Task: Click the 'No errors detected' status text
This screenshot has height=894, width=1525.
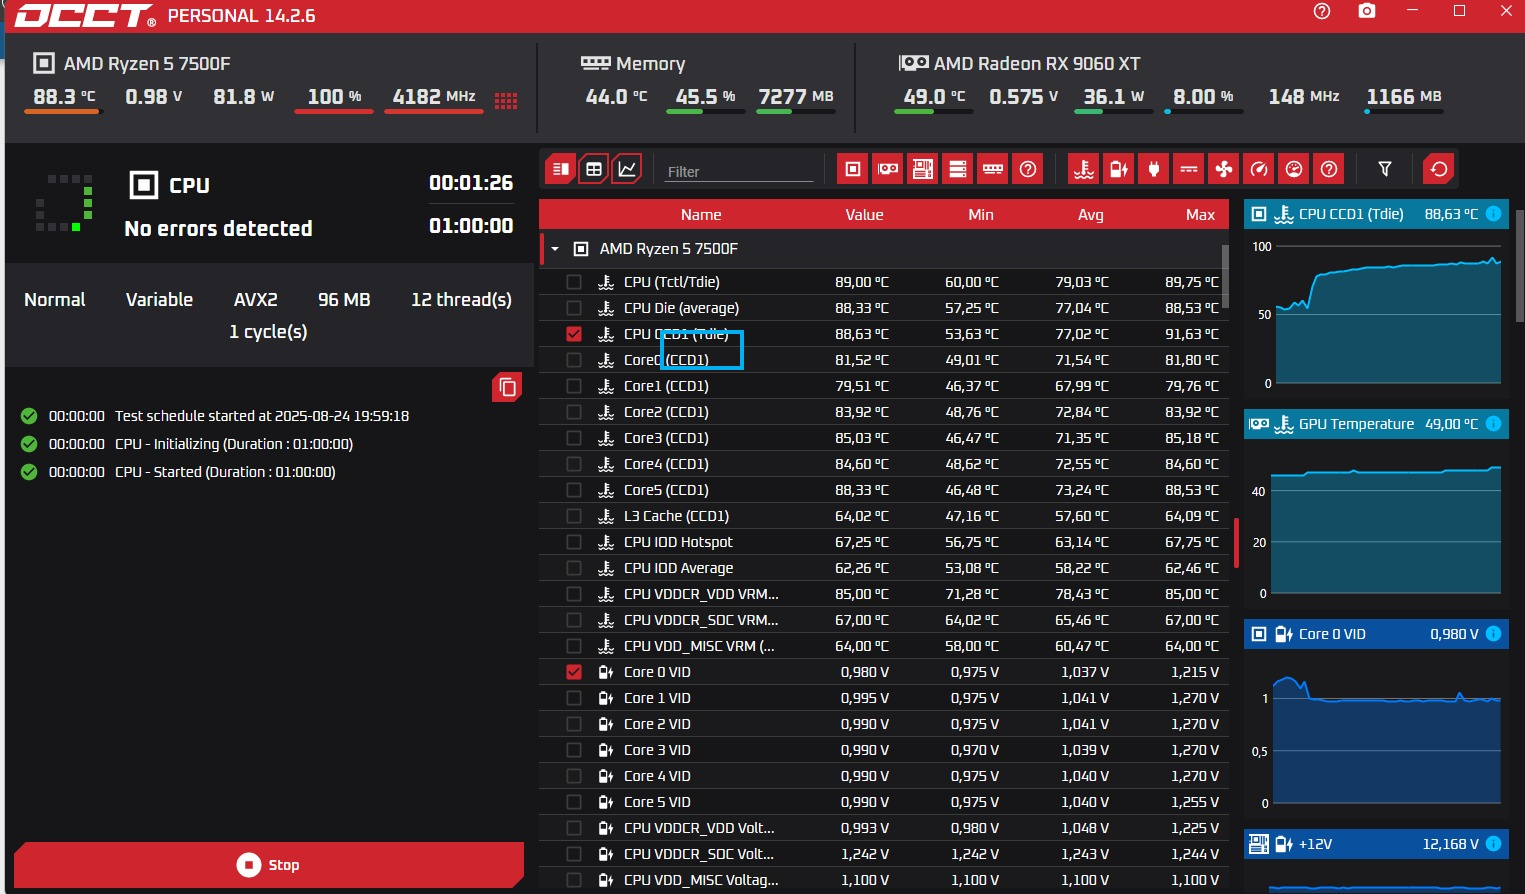Action: [x=218, y=229]
